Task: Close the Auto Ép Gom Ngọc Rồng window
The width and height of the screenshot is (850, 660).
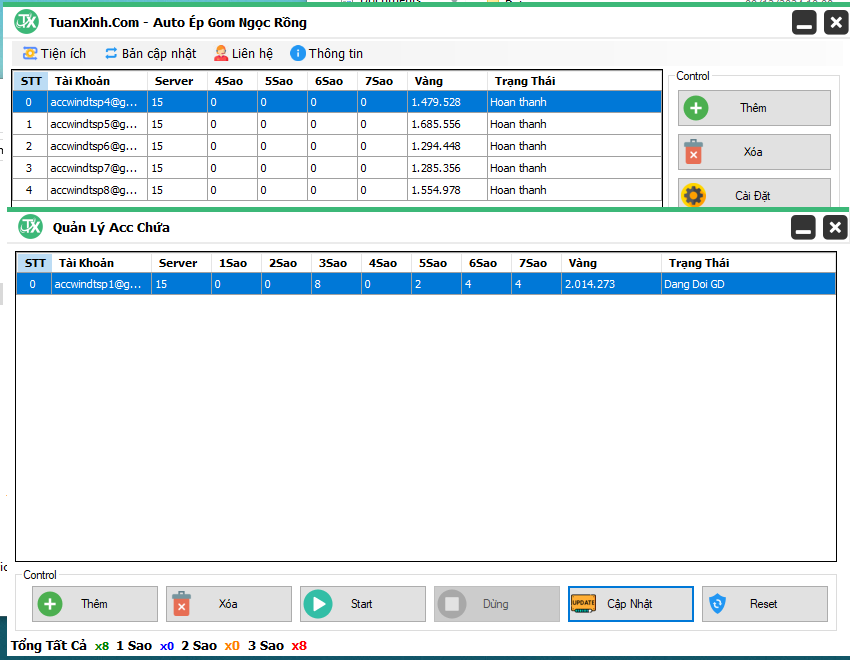Action: point(836,22)
